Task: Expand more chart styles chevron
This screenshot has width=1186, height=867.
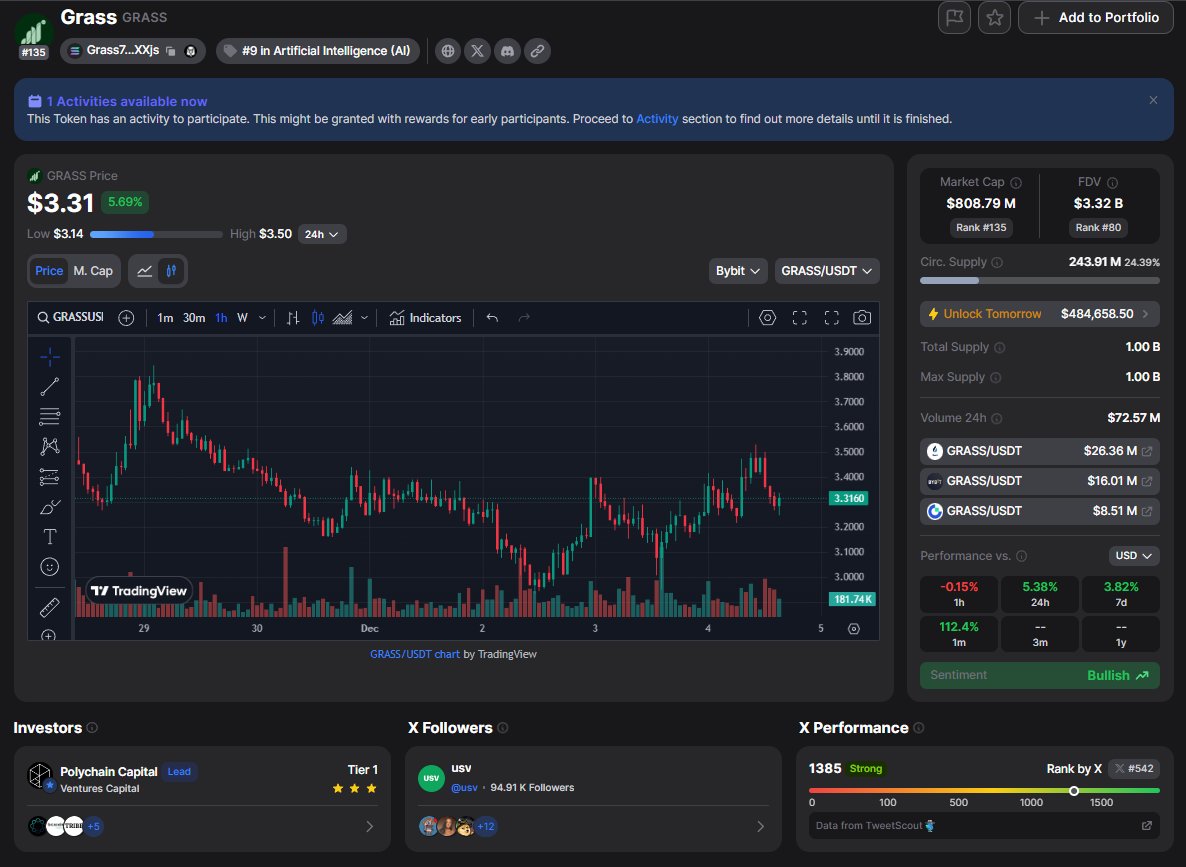Action: [365, 318]
